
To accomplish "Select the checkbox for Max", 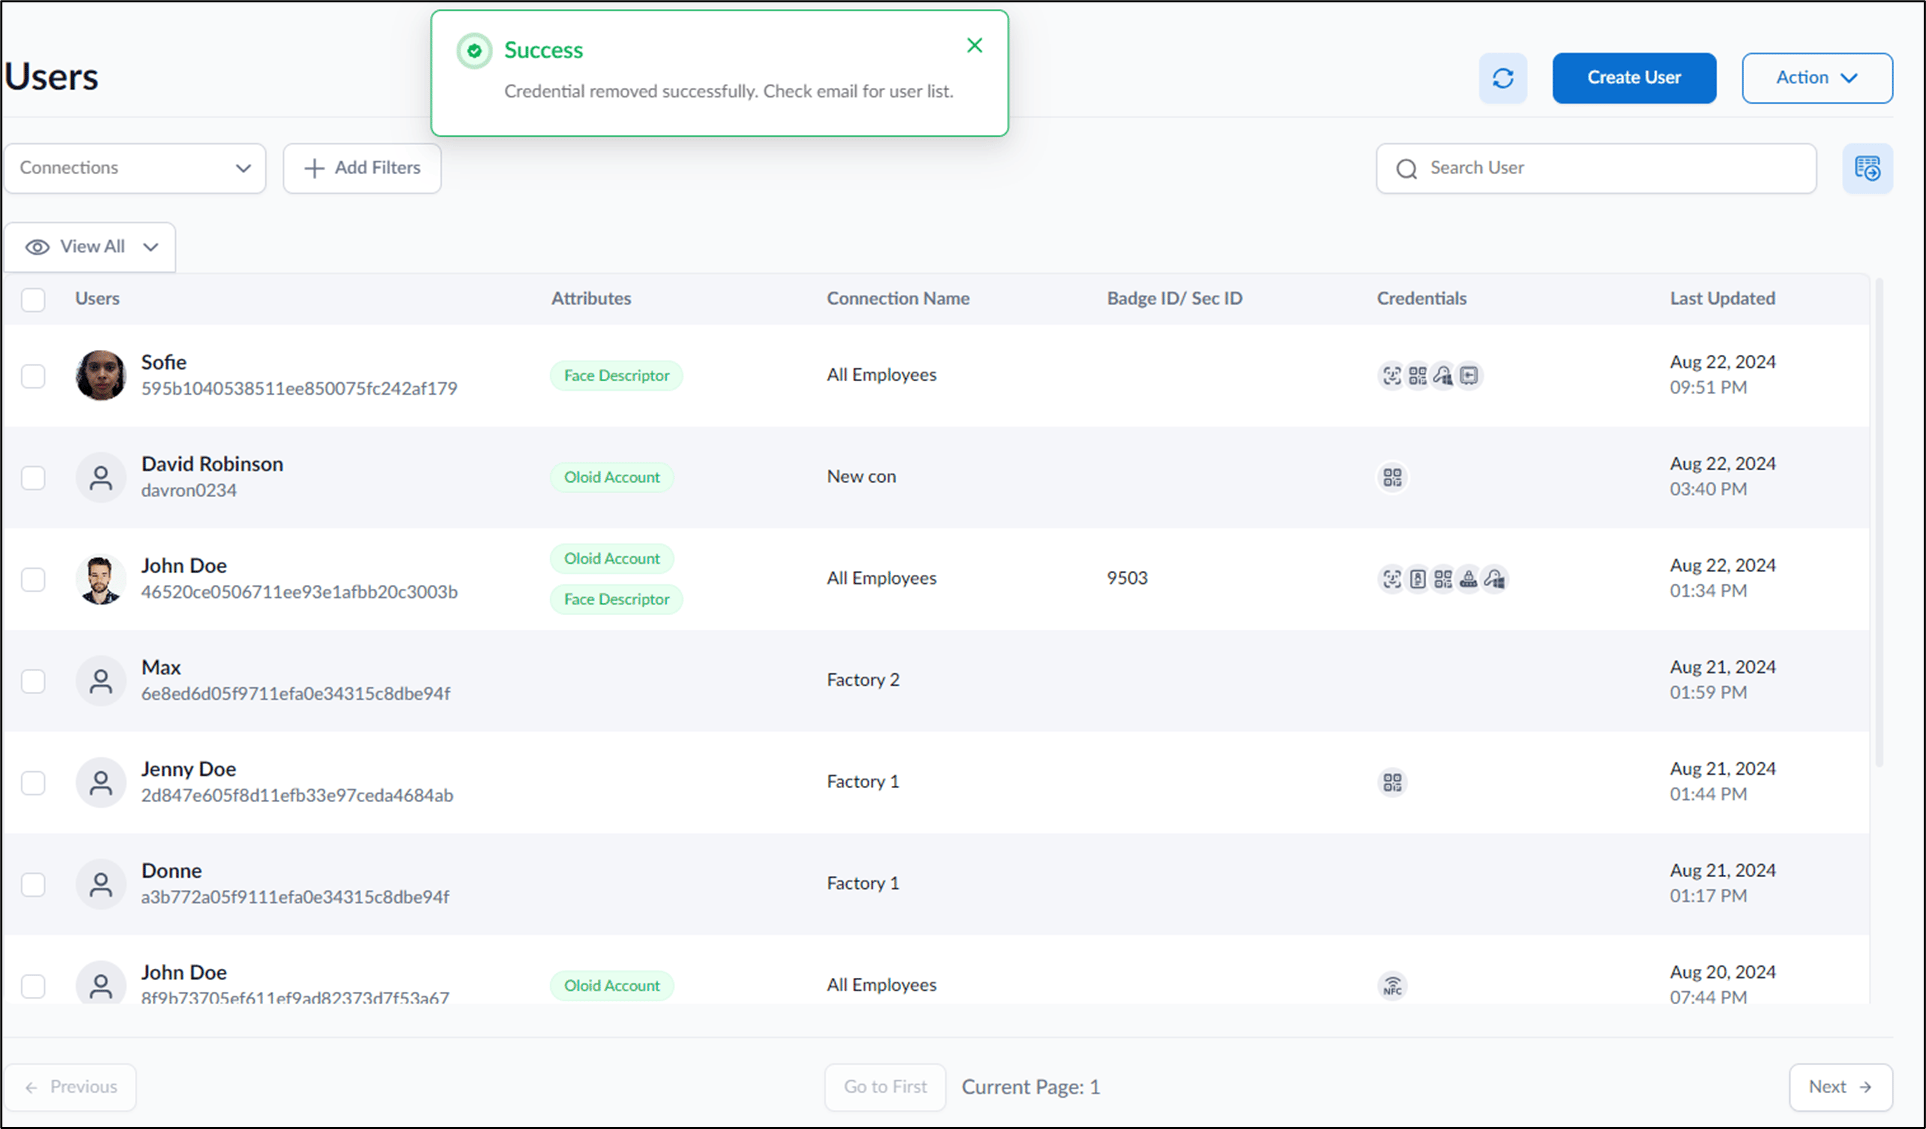I will click(33, 681).
